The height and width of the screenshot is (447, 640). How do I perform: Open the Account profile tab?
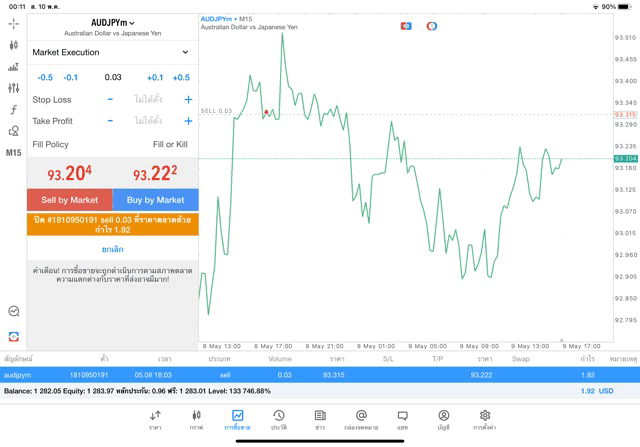(443, 420)
